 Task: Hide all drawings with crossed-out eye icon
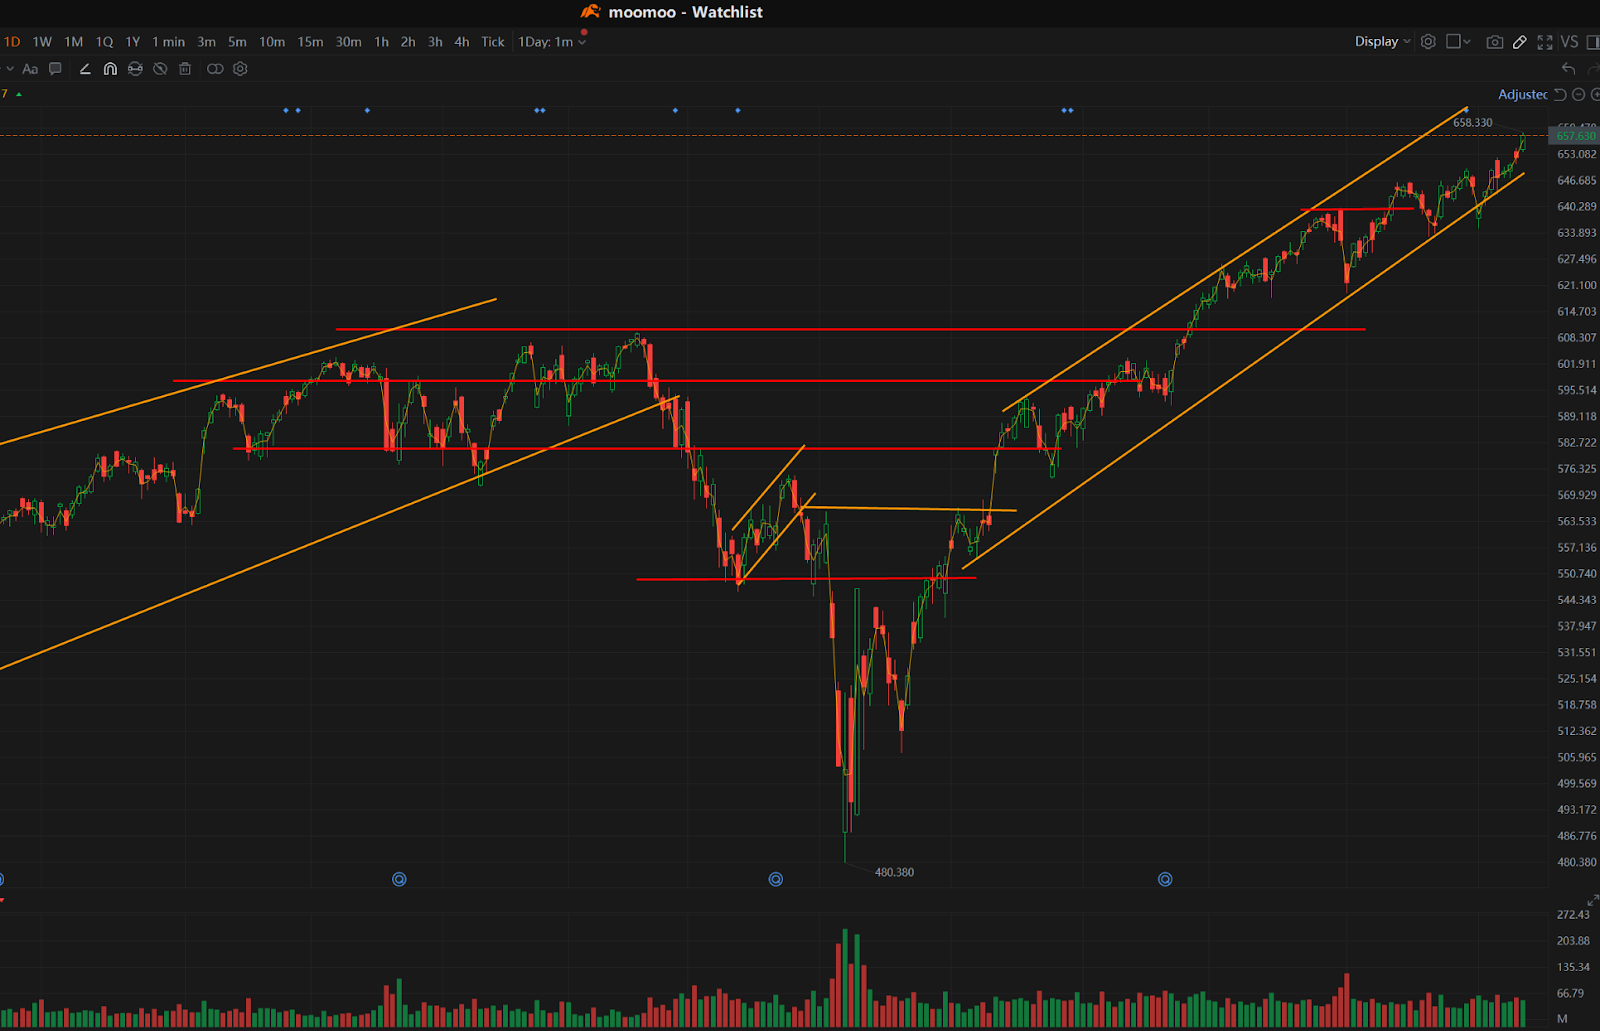point(160,69)
